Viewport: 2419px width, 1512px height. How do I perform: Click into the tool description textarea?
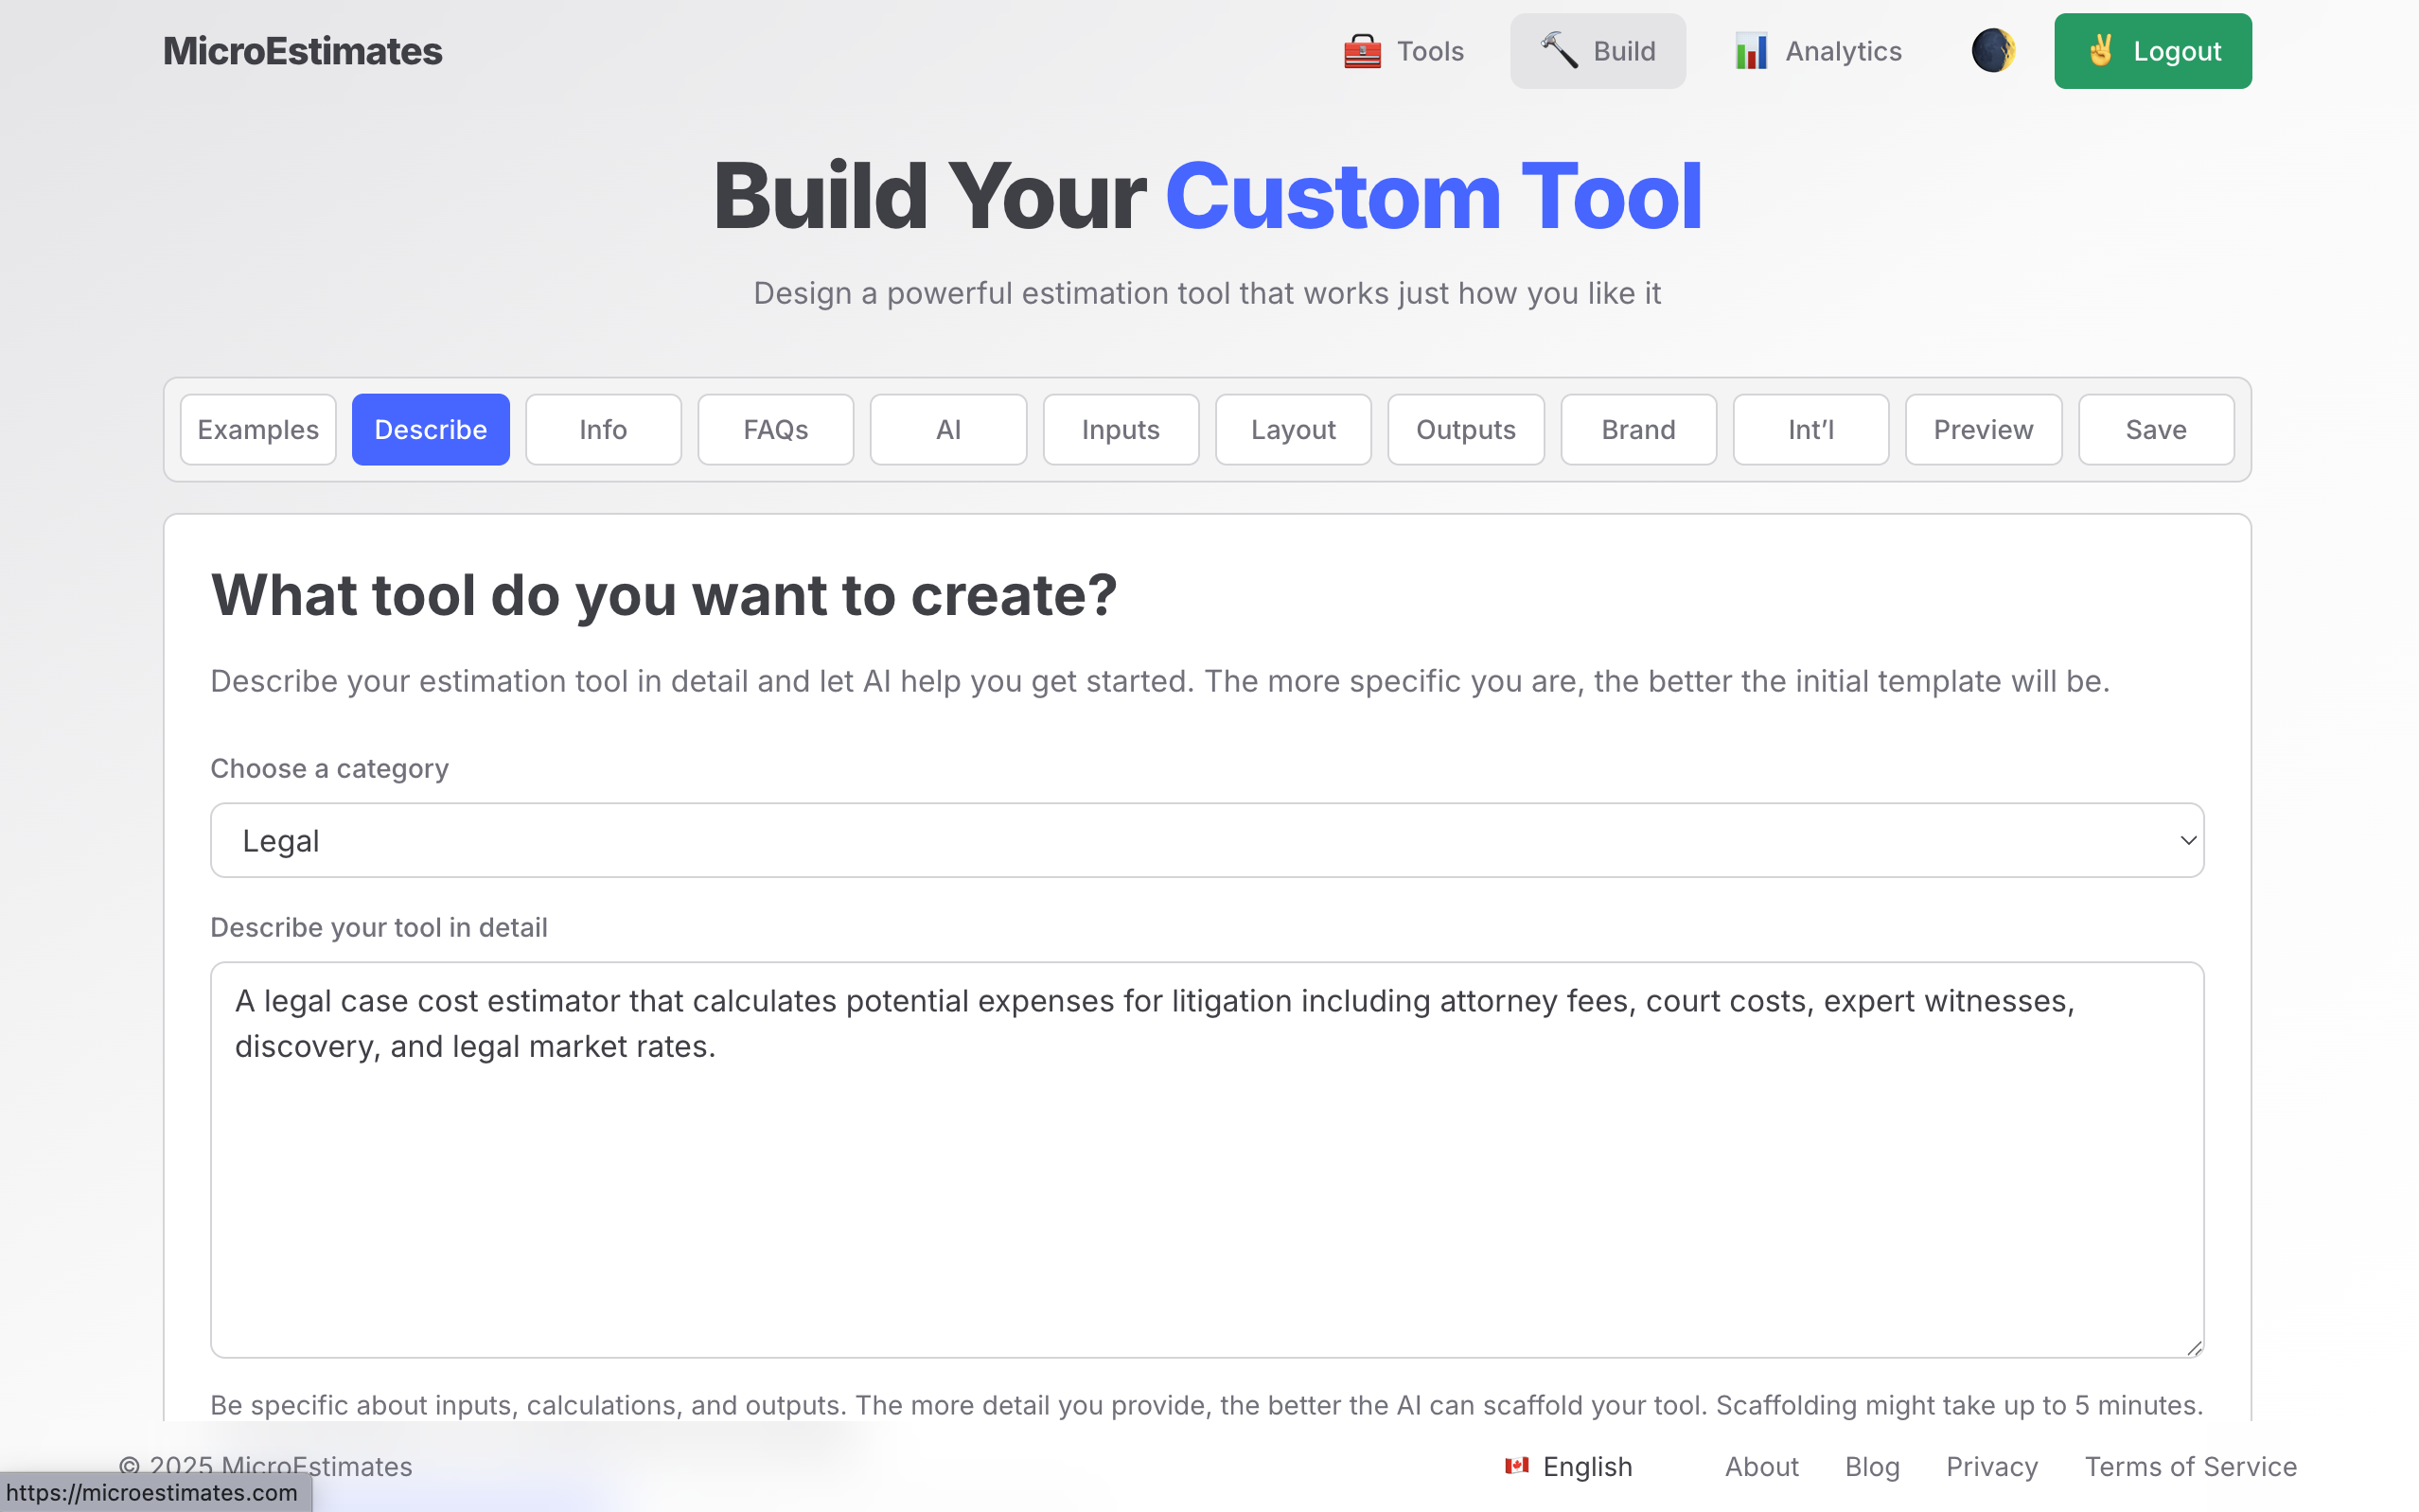pos(1206,1160)
